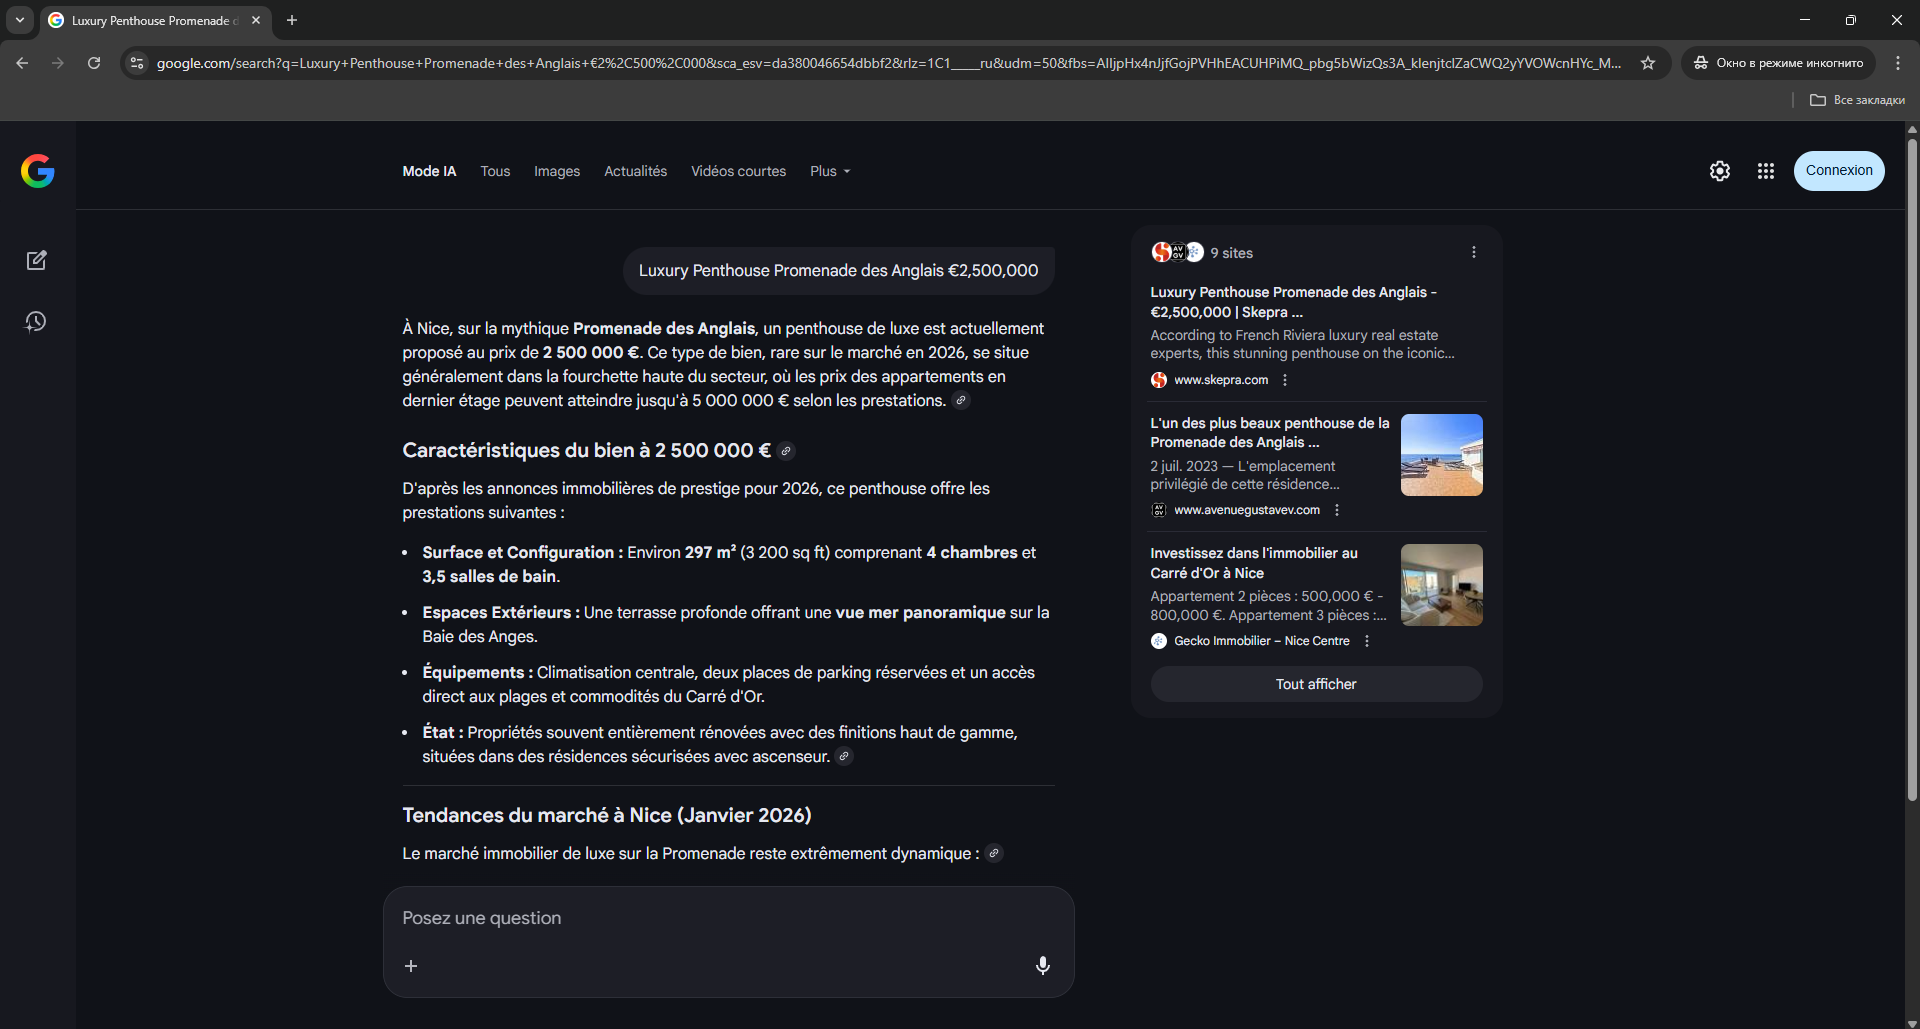Click the Google logo
The image size is (1920, 1029).
[38, 171]
